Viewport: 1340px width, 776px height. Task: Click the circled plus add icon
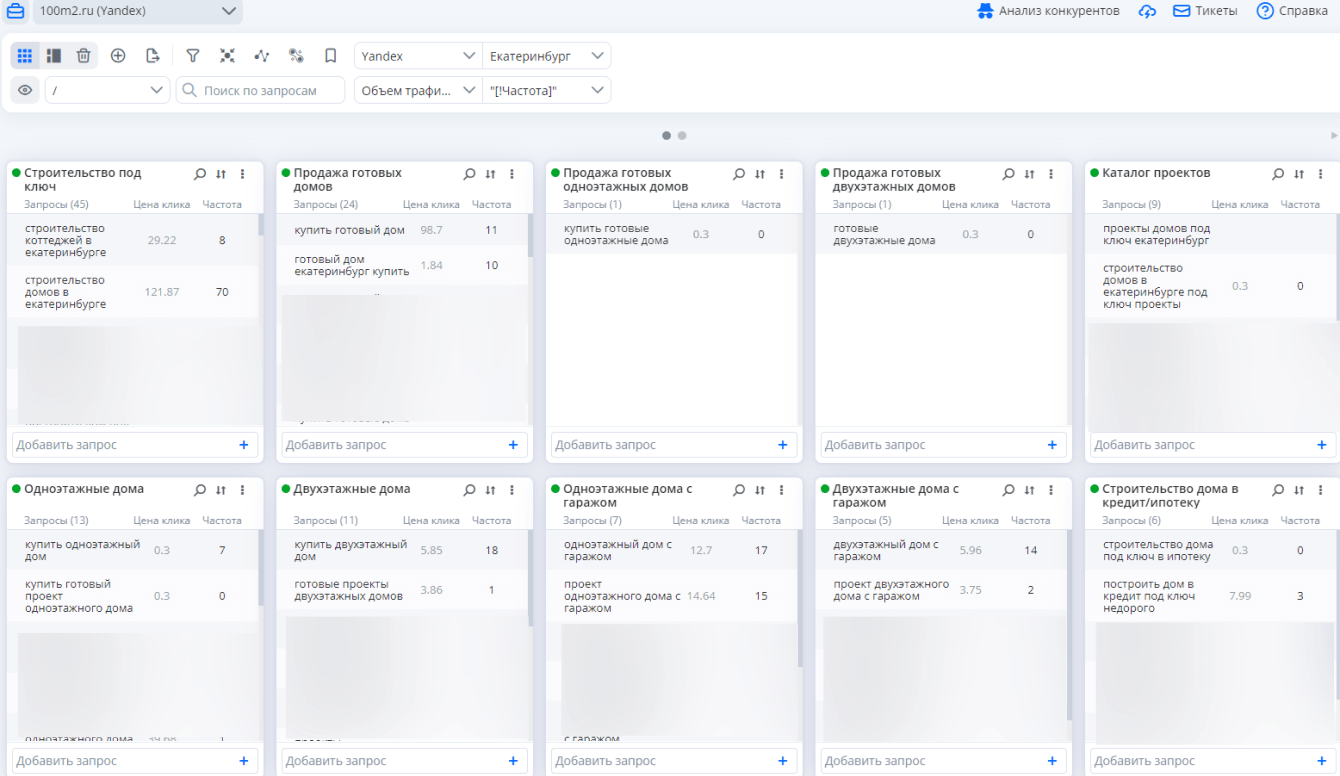pos(118,56)
